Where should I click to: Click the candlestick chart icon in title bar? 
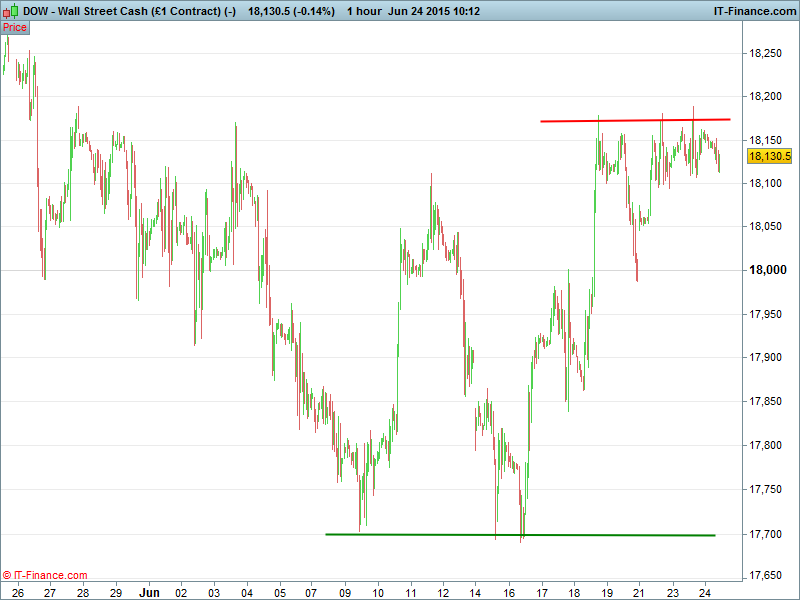pos(11,11)
